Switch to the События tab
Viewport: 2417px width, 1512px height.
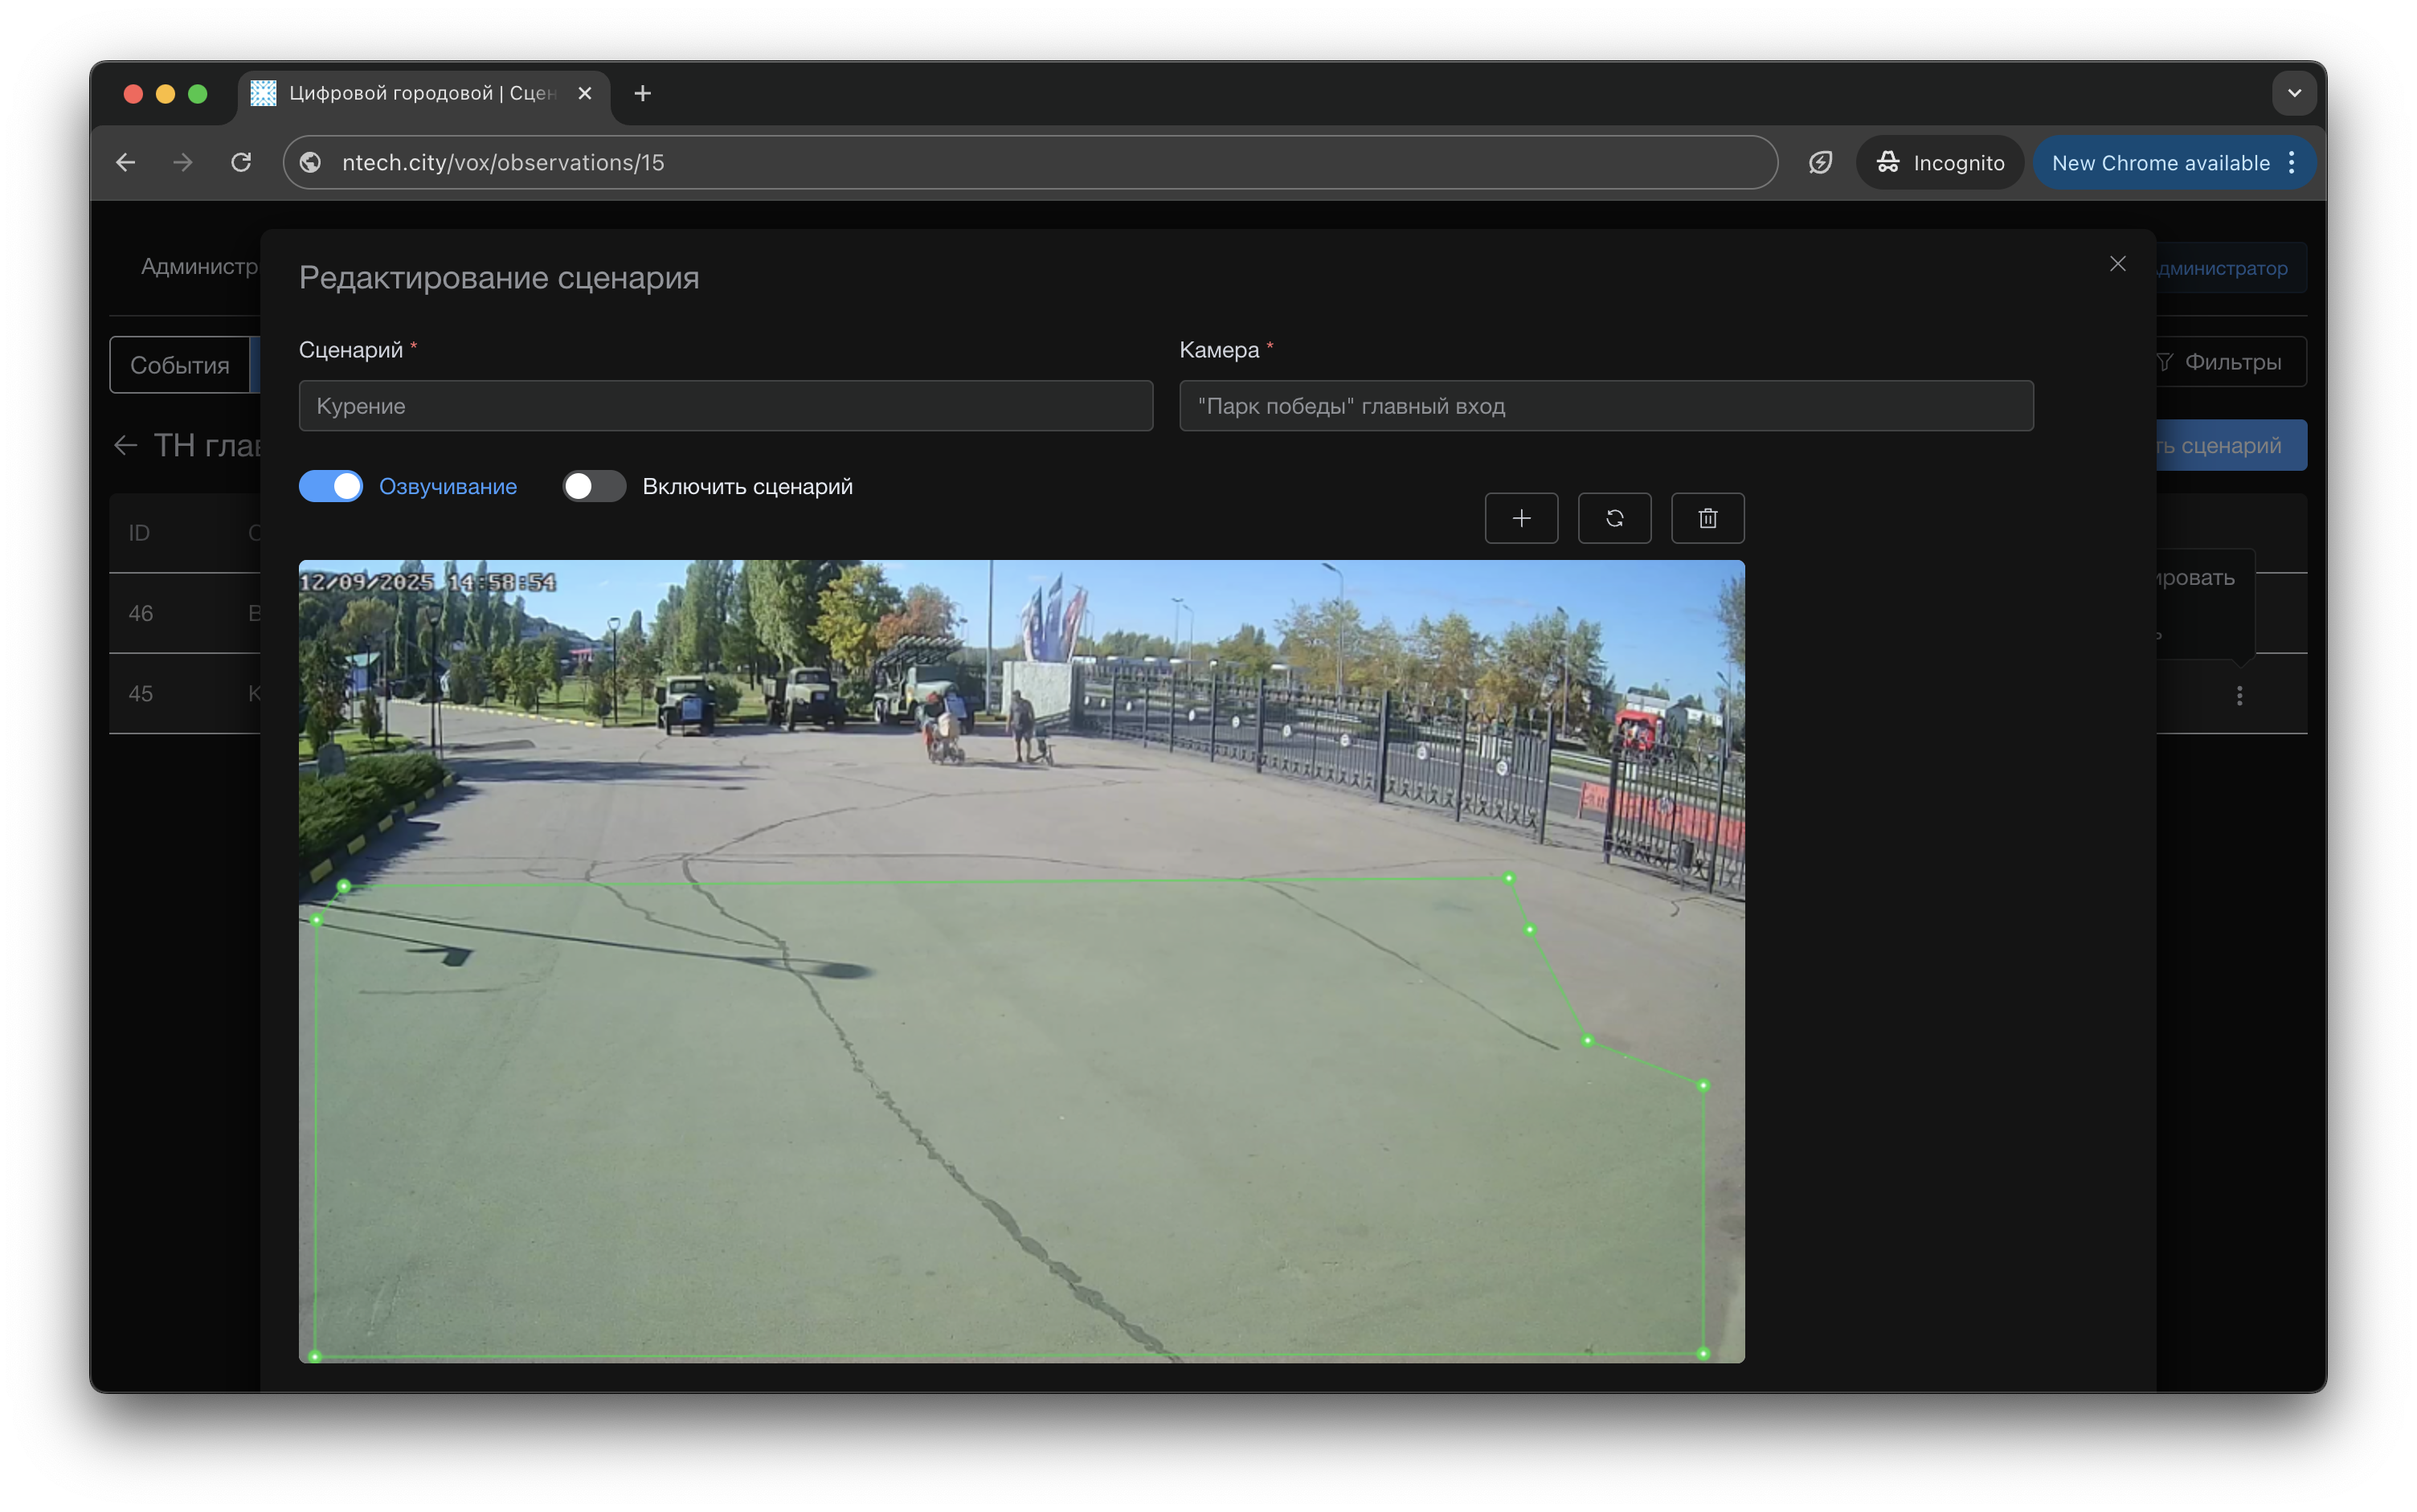click(x=180, y=365)
